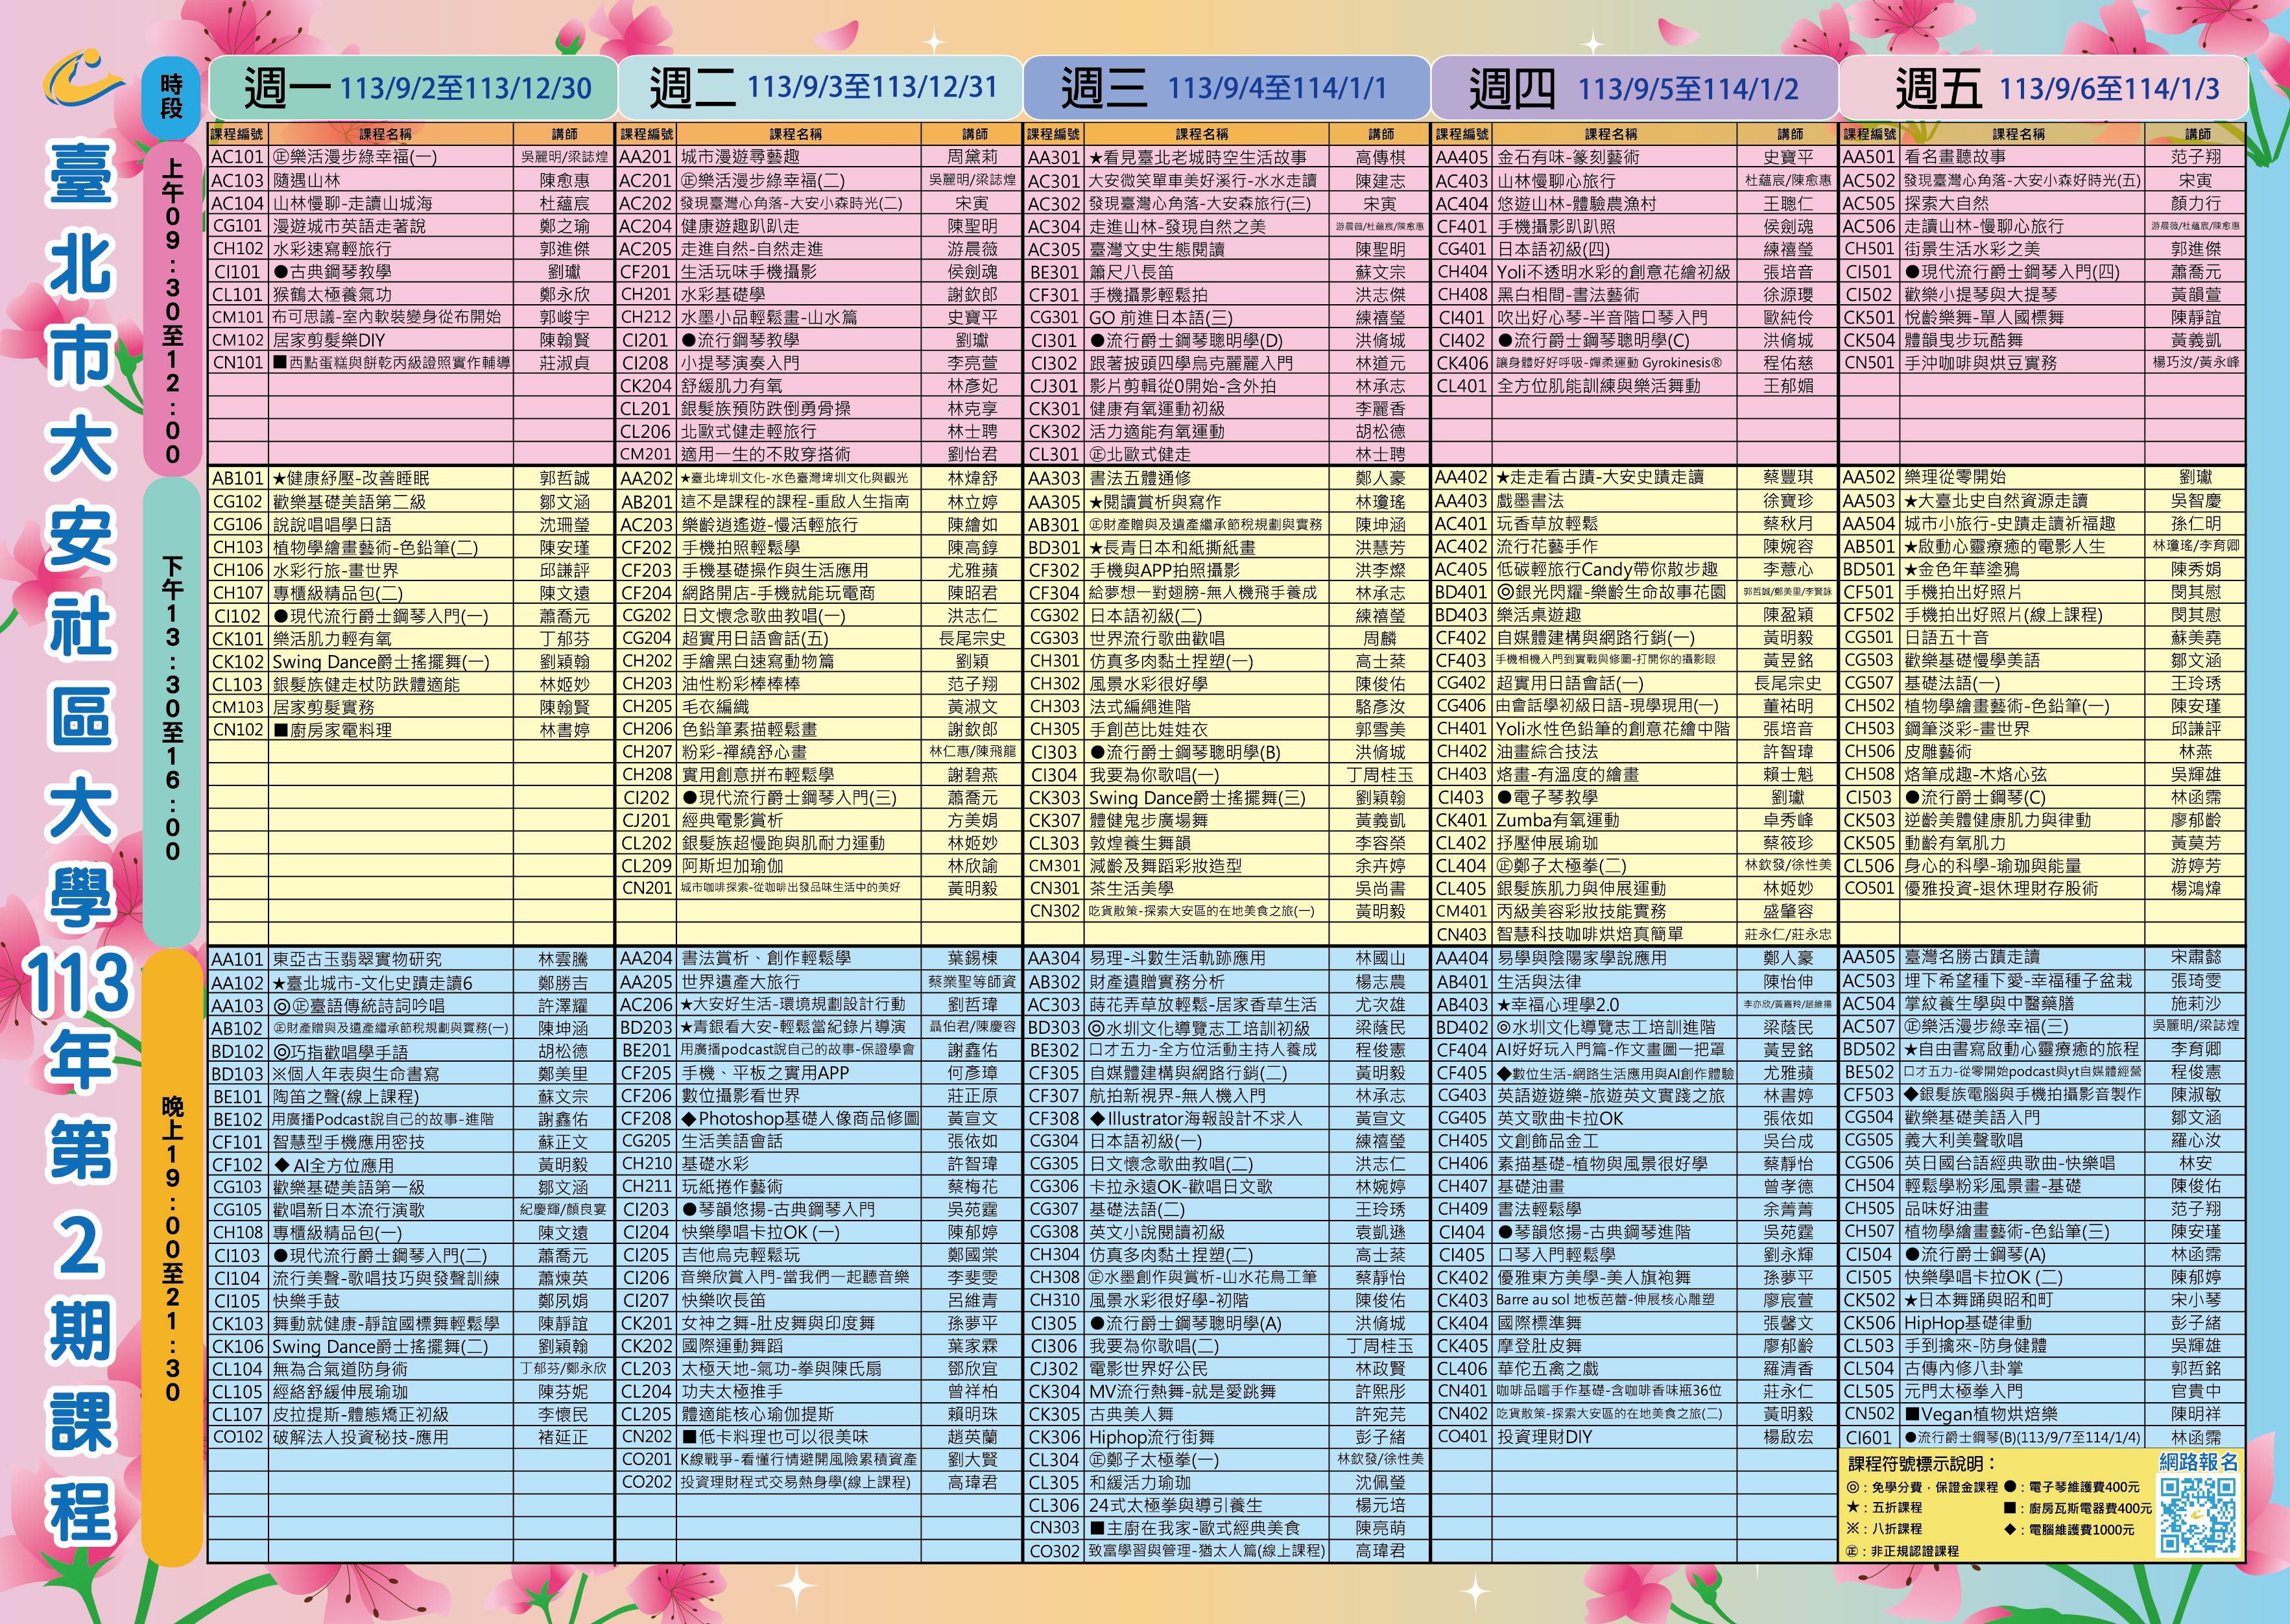Image resolution: width=2290 pixels, height=1624 pixels.
Task: Click course 手沖咖啡與烘豆實務
Action: pos(1981,363)
